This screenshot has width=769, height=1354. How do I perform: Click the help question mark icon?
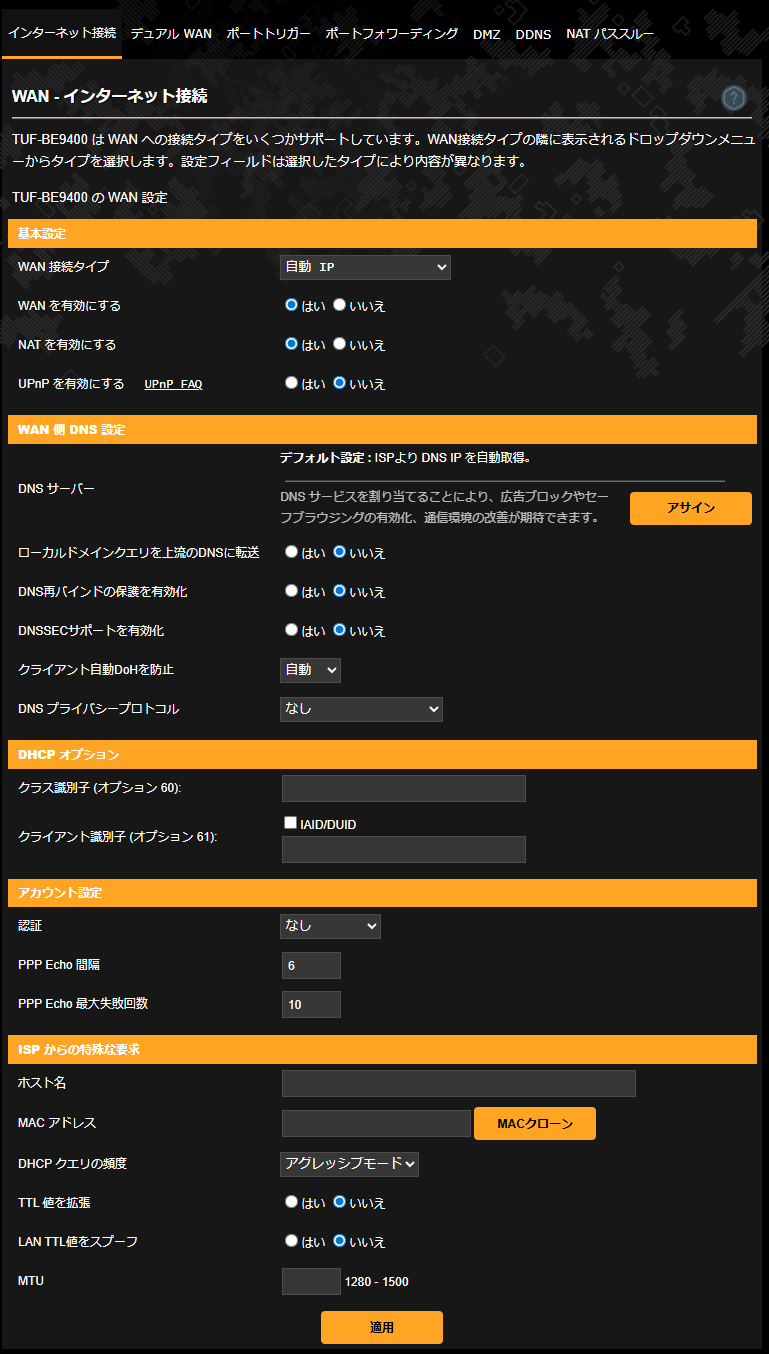(x=734, y=97)
